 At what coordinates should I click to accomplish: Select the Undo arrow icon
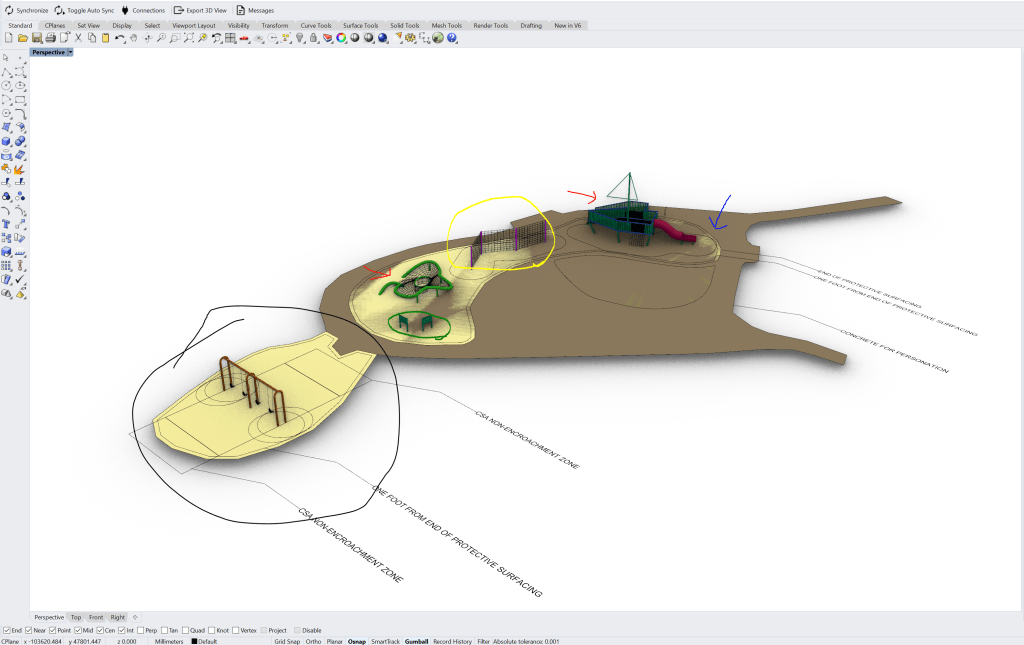tap(120, 38)
